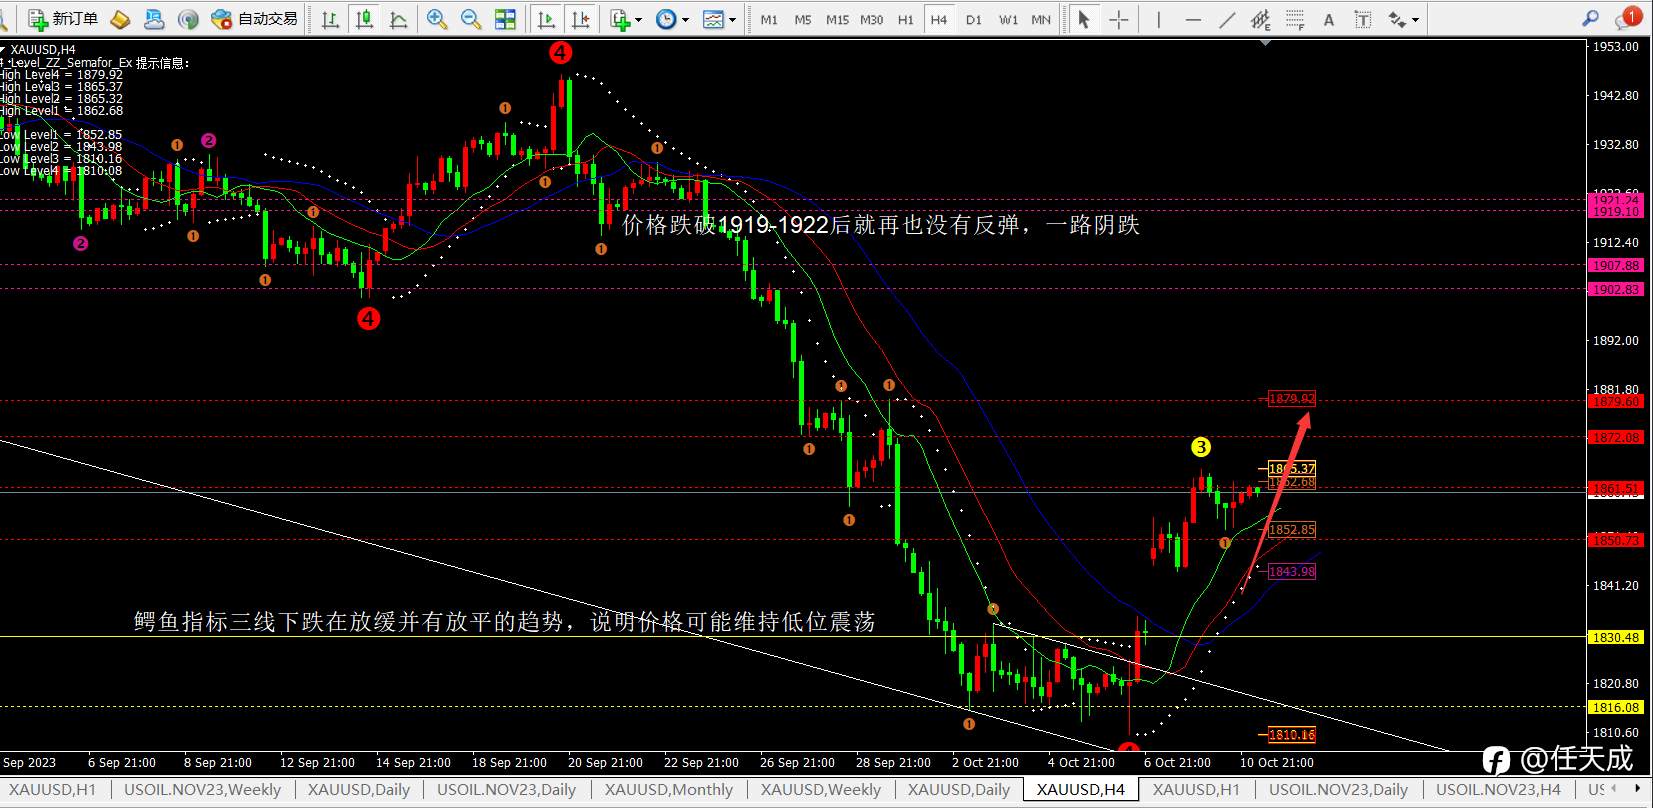Click the 1902.83 price axis label
The image size is (1653, 808).
click(1616, 289)
